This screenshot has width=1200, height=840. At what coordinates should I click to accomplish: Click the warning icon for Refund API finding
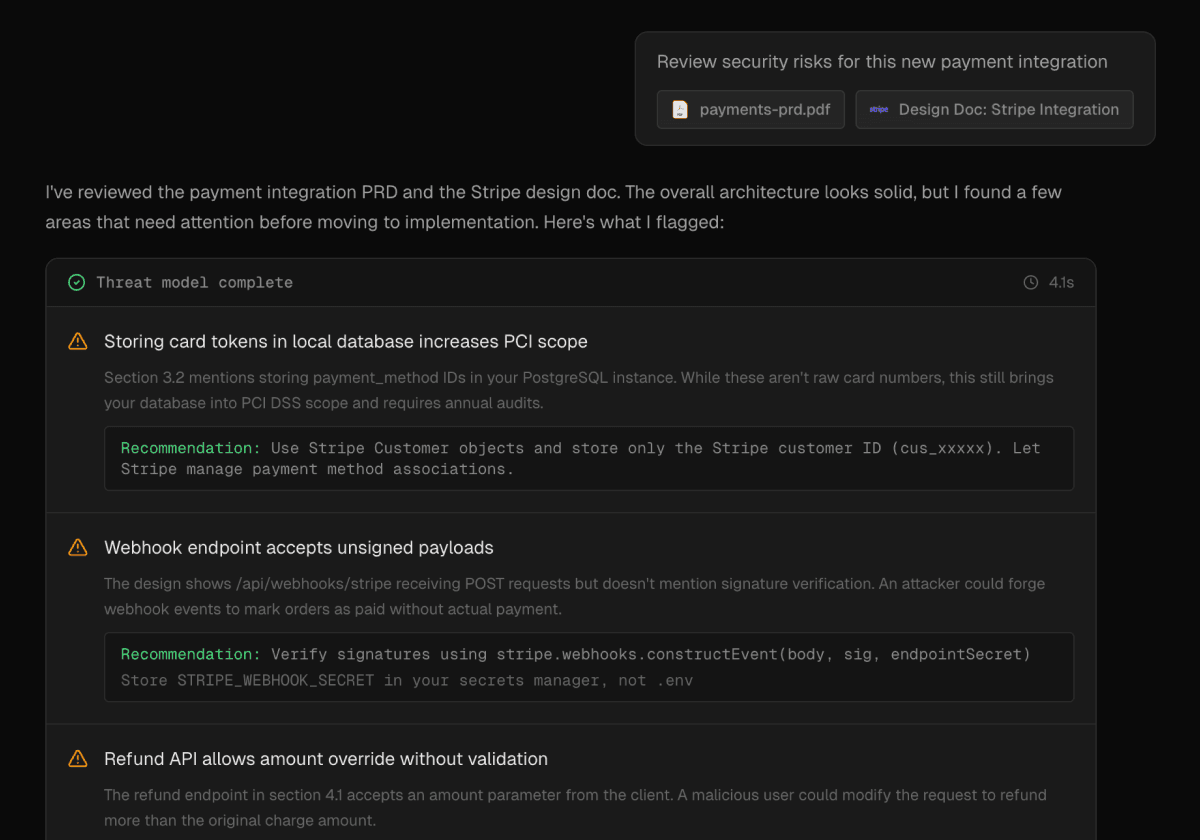coord(77,759)
